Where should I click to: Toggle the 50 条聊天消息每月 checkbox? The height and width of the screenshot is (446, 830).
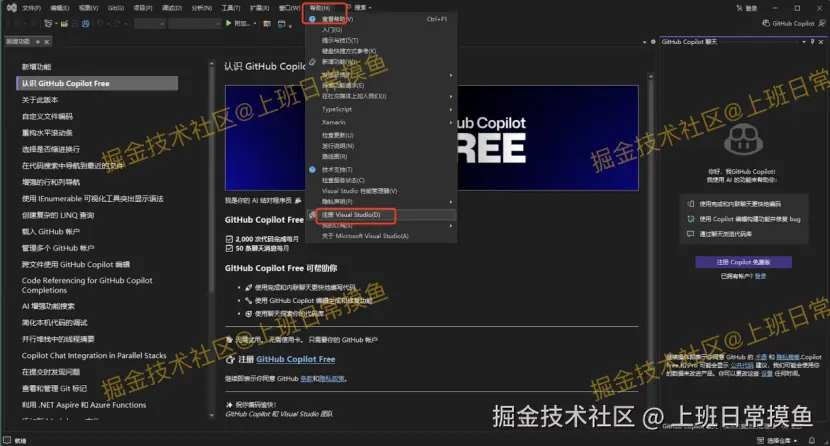tap(229, 248)
